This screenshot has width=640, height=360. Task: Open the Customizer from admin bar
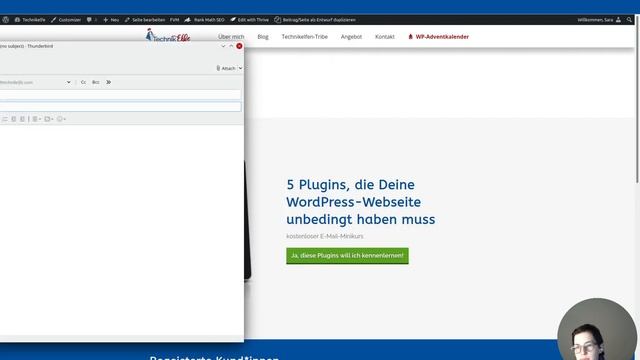coord(66,20)
